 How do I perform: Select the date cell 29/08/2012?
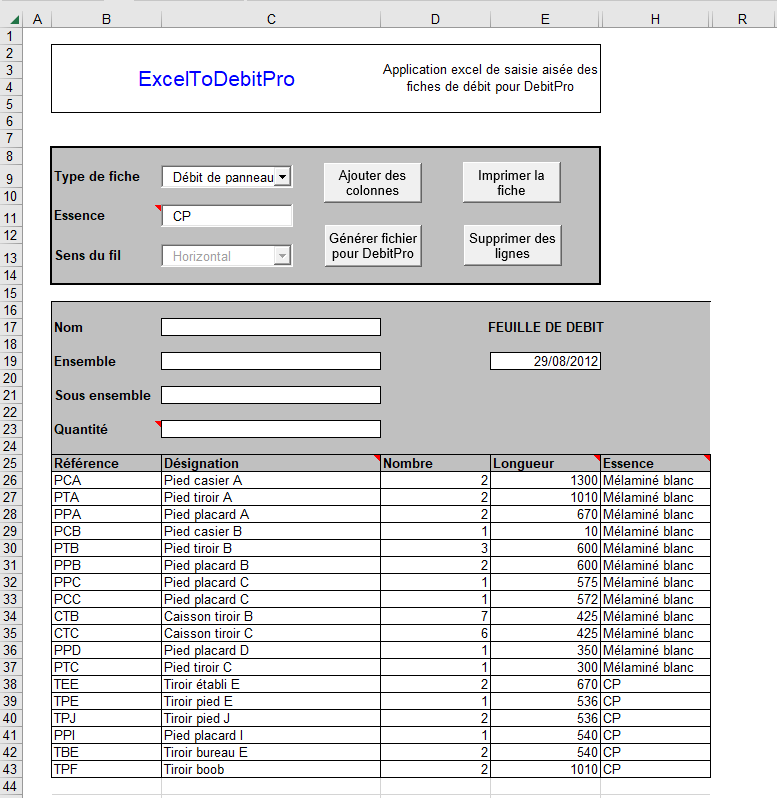click(x=545, y=361)
